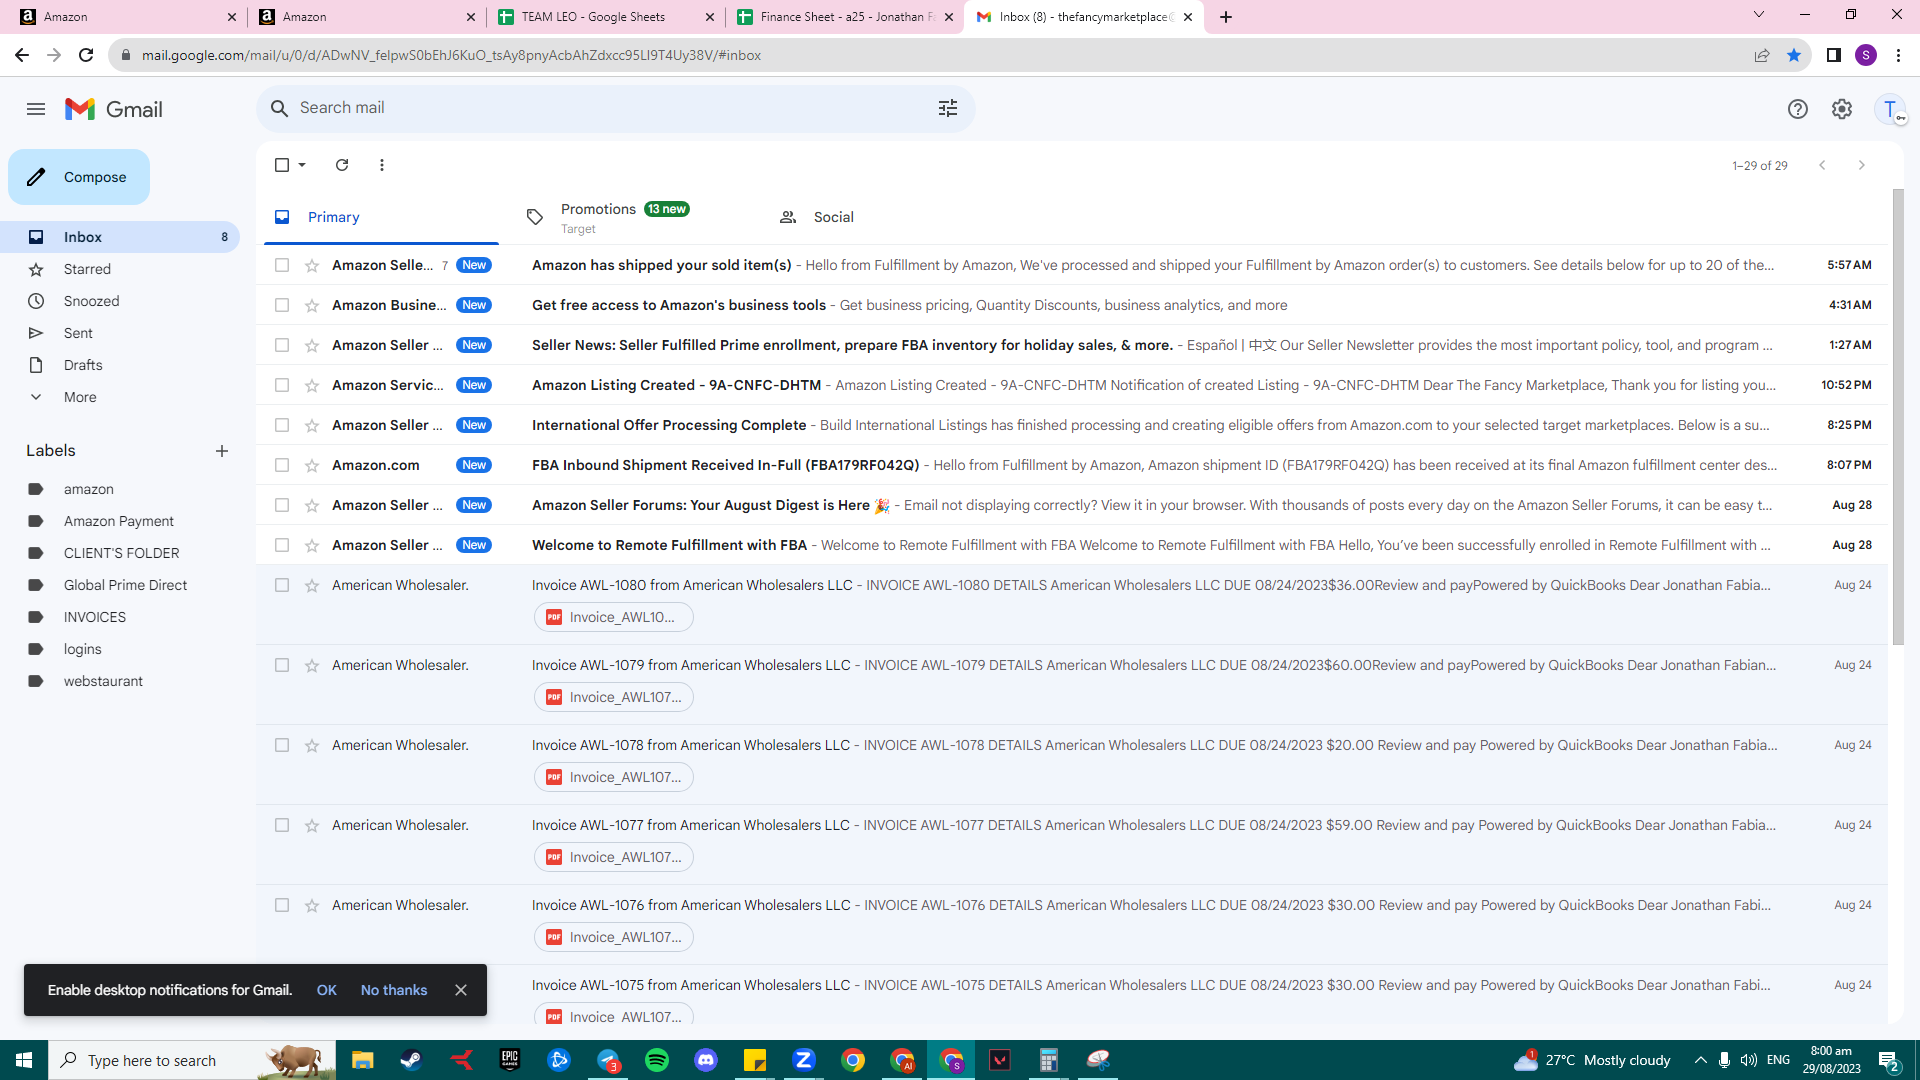Switch to the Finance Sheet browser tab
1920x1080 pixels.
pos(846,17)
